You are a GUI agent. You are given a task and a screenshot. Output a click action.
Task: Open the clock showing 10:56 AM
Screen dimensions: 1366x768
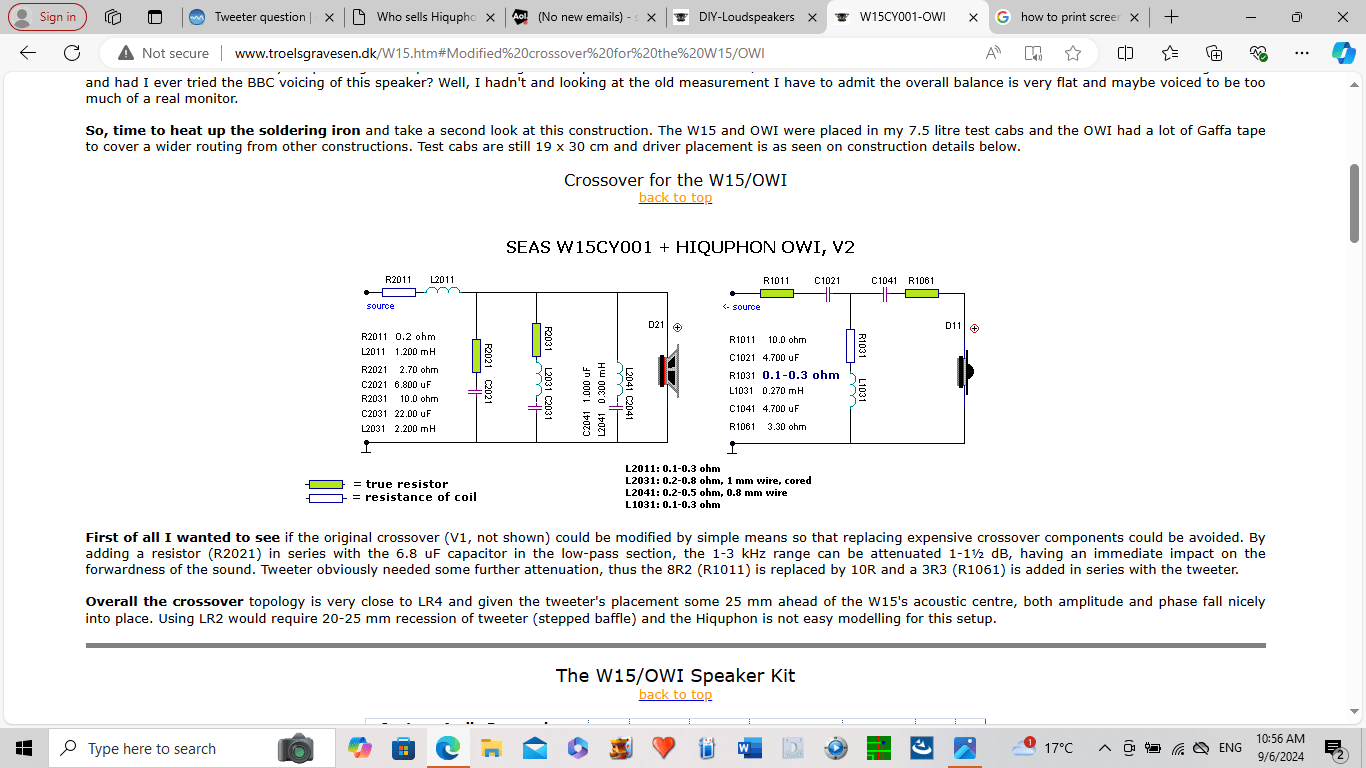[x=1279, y=748]
